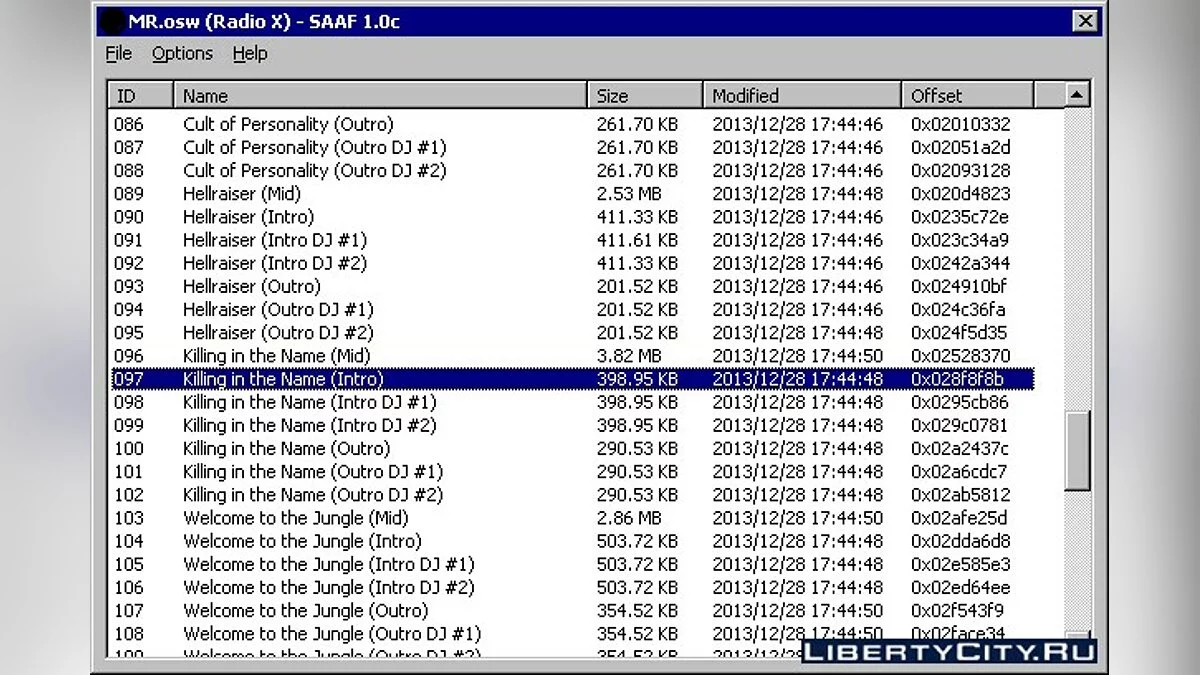Click the vertical scrollbar thumb
Image resolution: width=1200 pixels, height=675 pixels.
1076,450
